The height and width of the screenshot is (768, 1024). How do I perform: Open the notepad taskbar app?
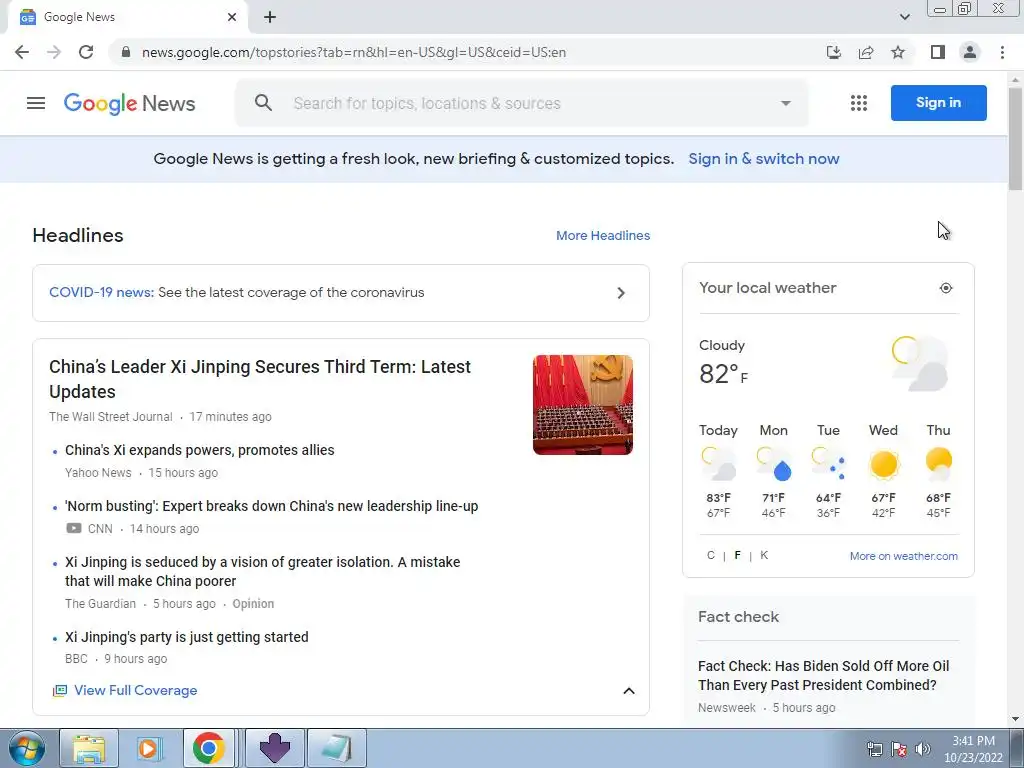click(336, 748)
